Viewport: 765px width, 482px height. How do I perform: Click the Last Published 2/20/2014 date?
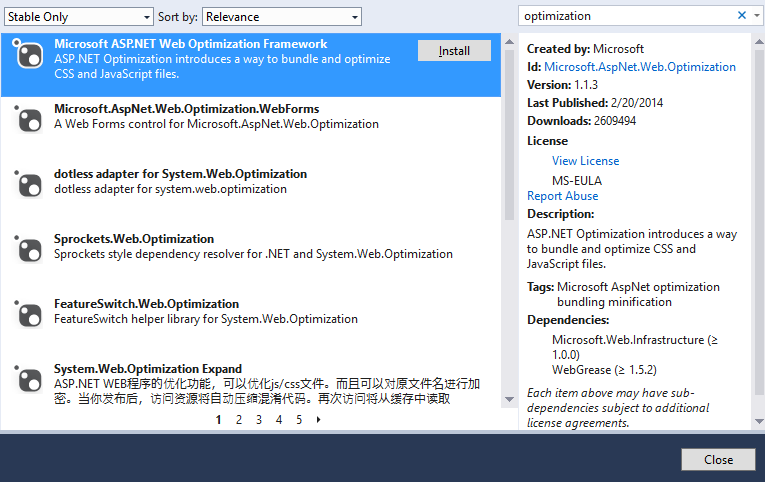(637, 103)
